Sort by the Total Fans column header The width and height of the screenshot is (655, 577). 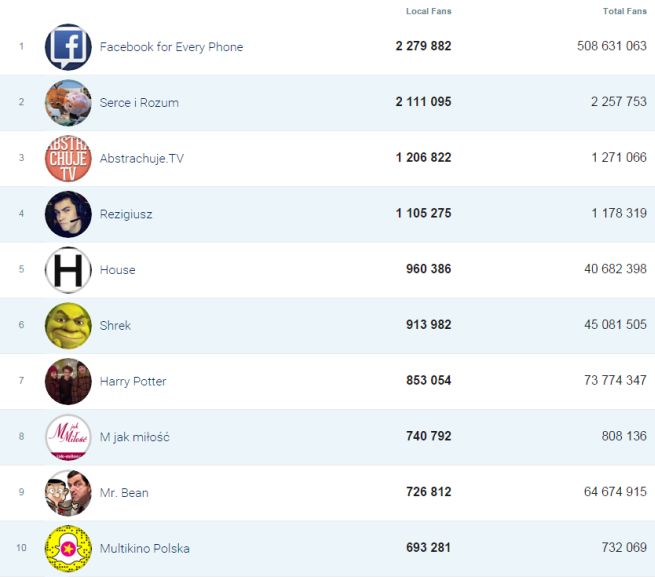(625, 11)
